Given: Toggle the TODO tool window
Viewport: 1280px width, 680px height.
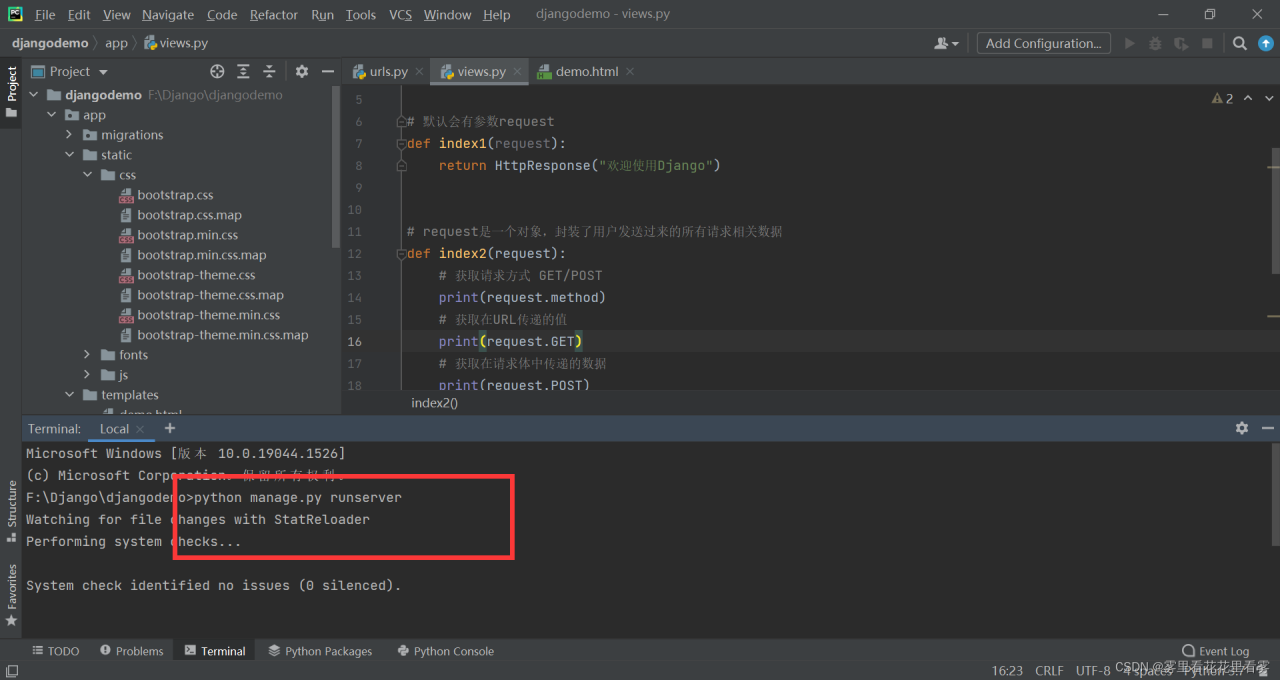Looking at the screenshot, I should coord(56,651).
